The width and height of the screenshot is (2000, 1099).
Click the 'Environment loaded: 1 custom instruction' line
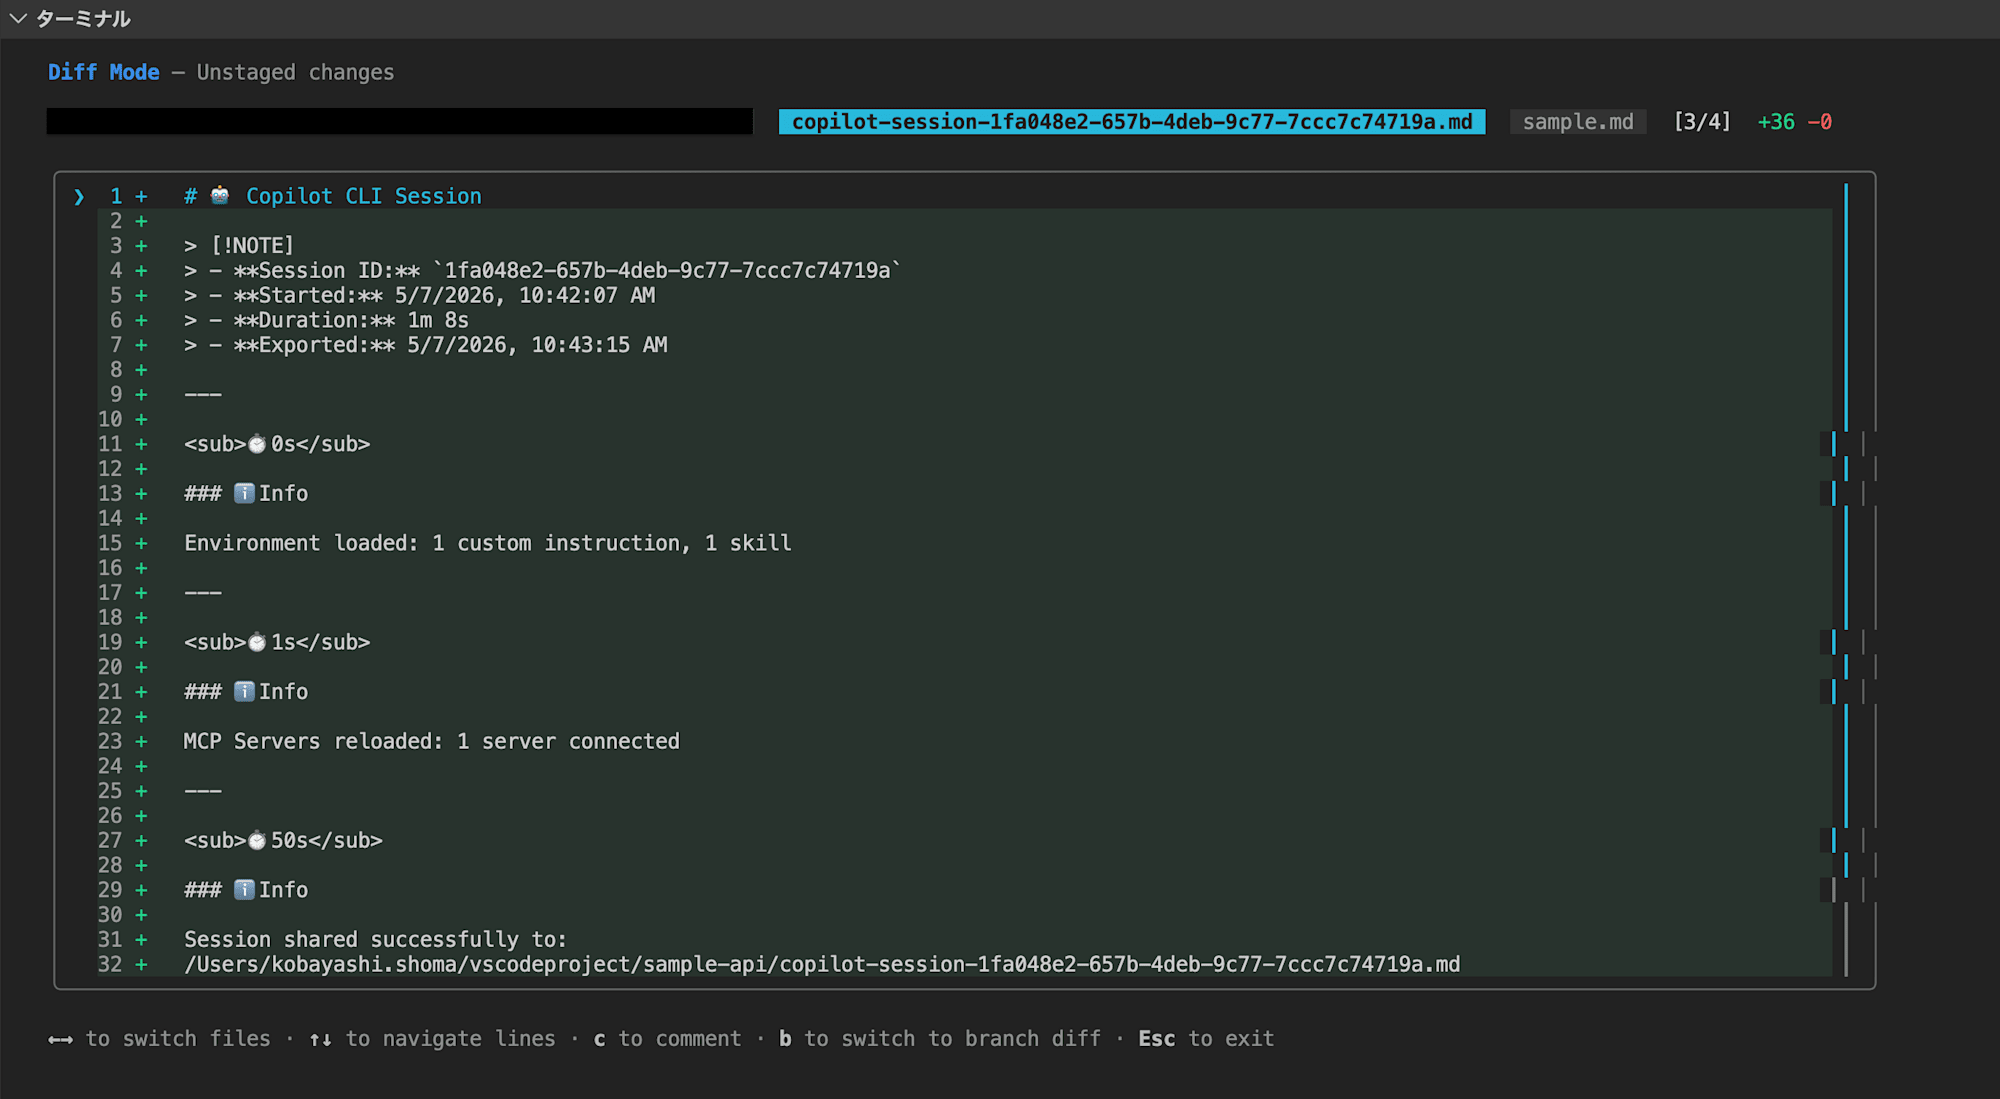[x=488, y=543]
